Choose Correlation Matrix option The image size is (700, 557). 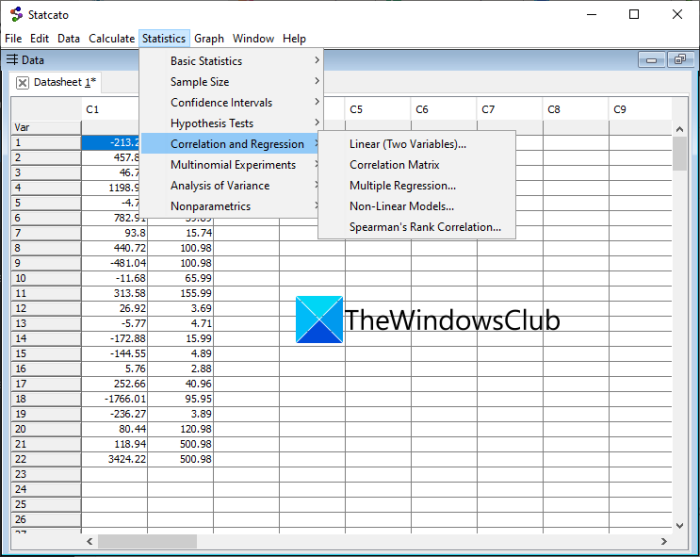point(417,165)
